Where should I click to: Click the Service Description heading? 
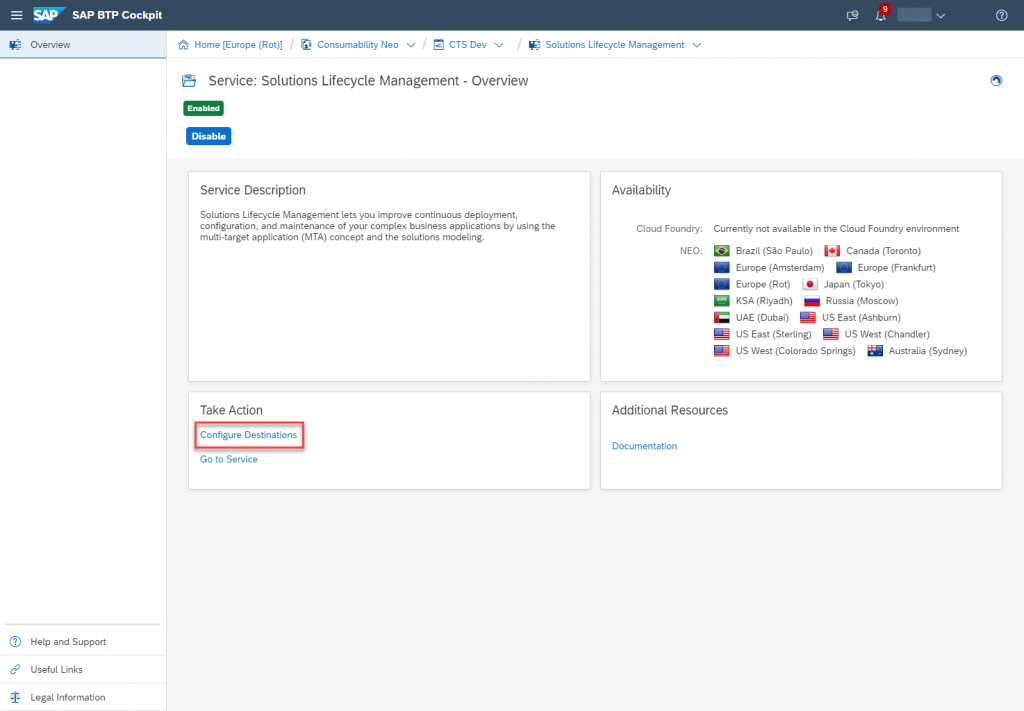pos(253,190)
